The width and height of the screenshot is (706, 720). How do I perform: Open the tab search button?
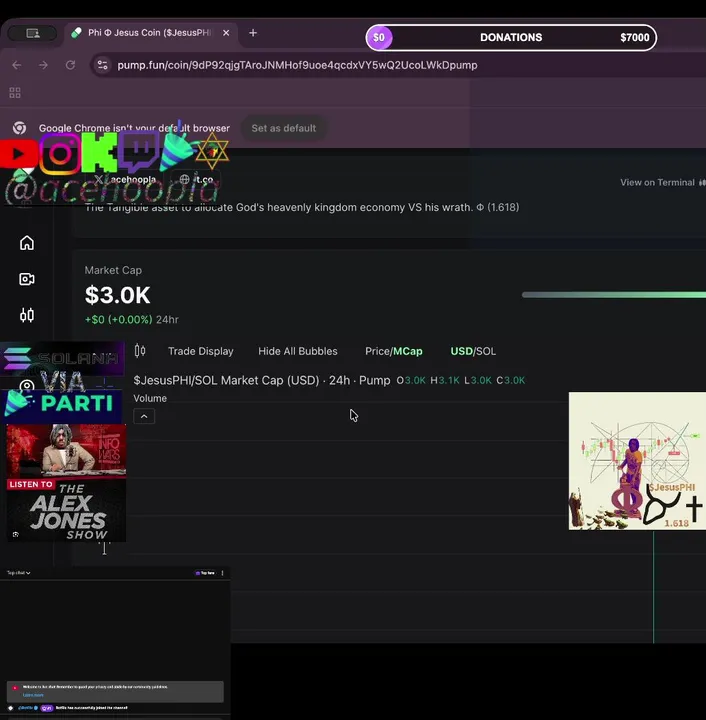(x=33, y=33)
